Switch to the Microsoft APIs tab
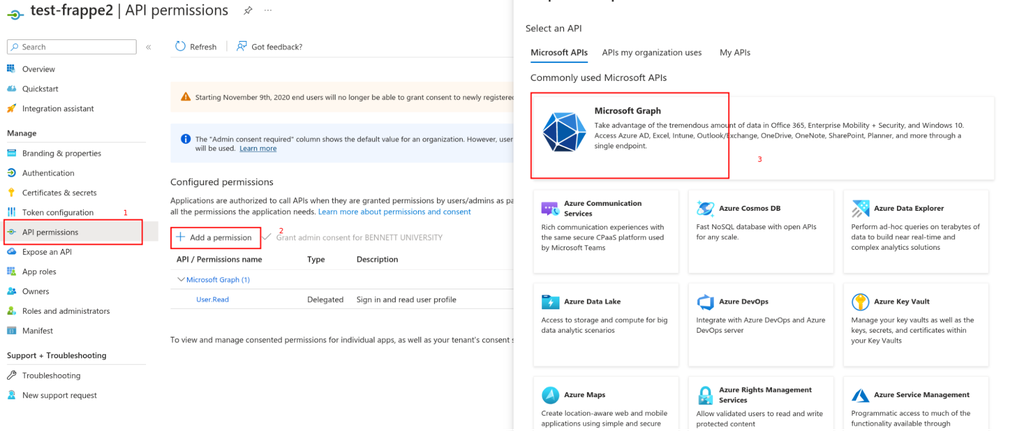1024x431 pixels. 559,52
